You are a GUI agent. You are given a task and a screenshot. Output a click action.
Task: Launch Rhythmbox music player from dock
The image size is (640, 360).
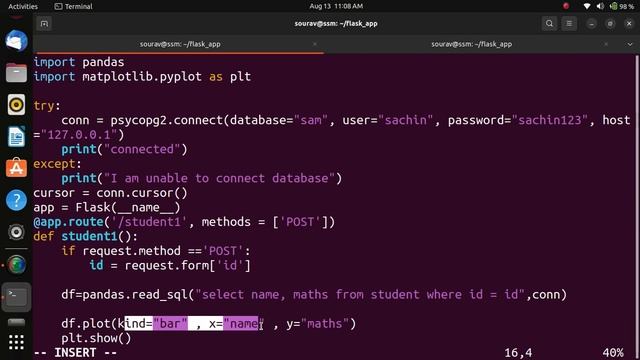pos(16,105)
